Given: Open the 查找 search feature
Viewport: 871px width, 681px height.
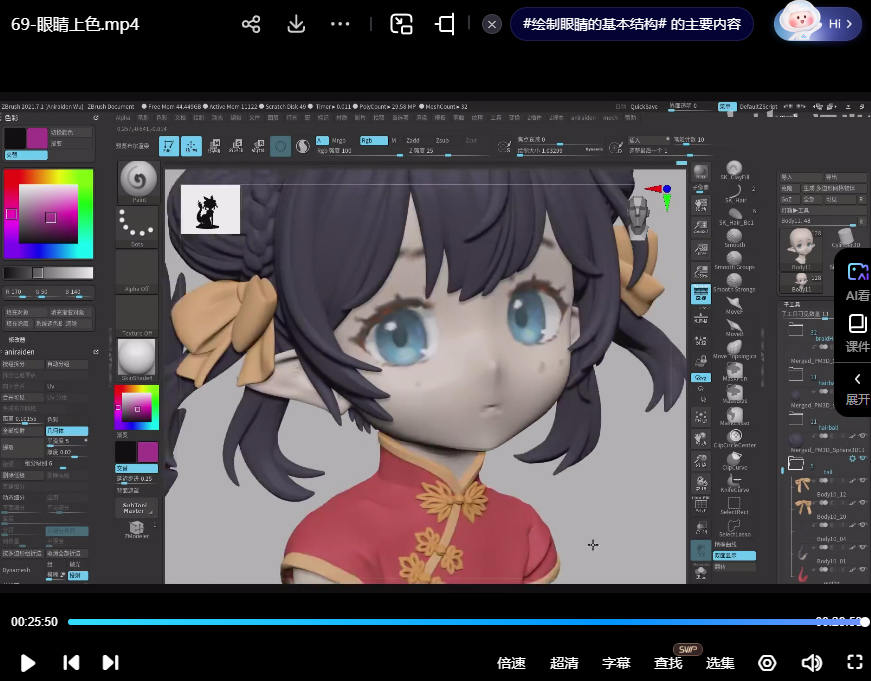Looking at the screenshot, I should (668, 663).
